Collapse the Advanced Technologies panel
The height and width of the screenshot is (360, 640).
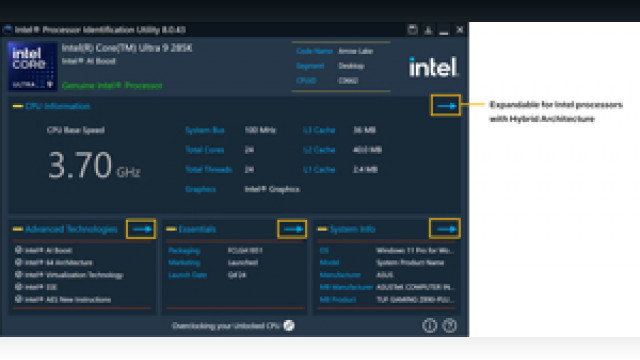(18, 229)
